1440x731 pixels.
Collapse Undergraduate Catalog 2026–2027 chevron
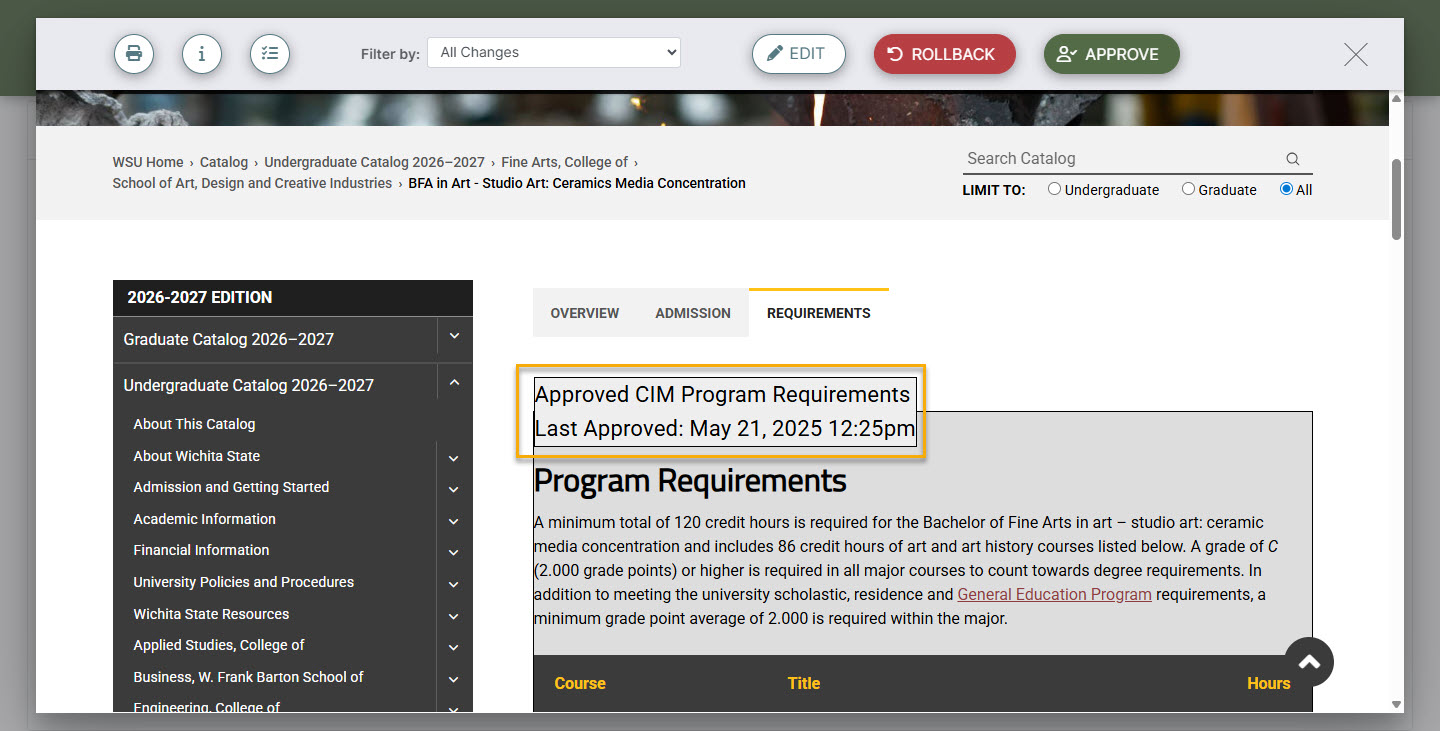coord(454,383)
